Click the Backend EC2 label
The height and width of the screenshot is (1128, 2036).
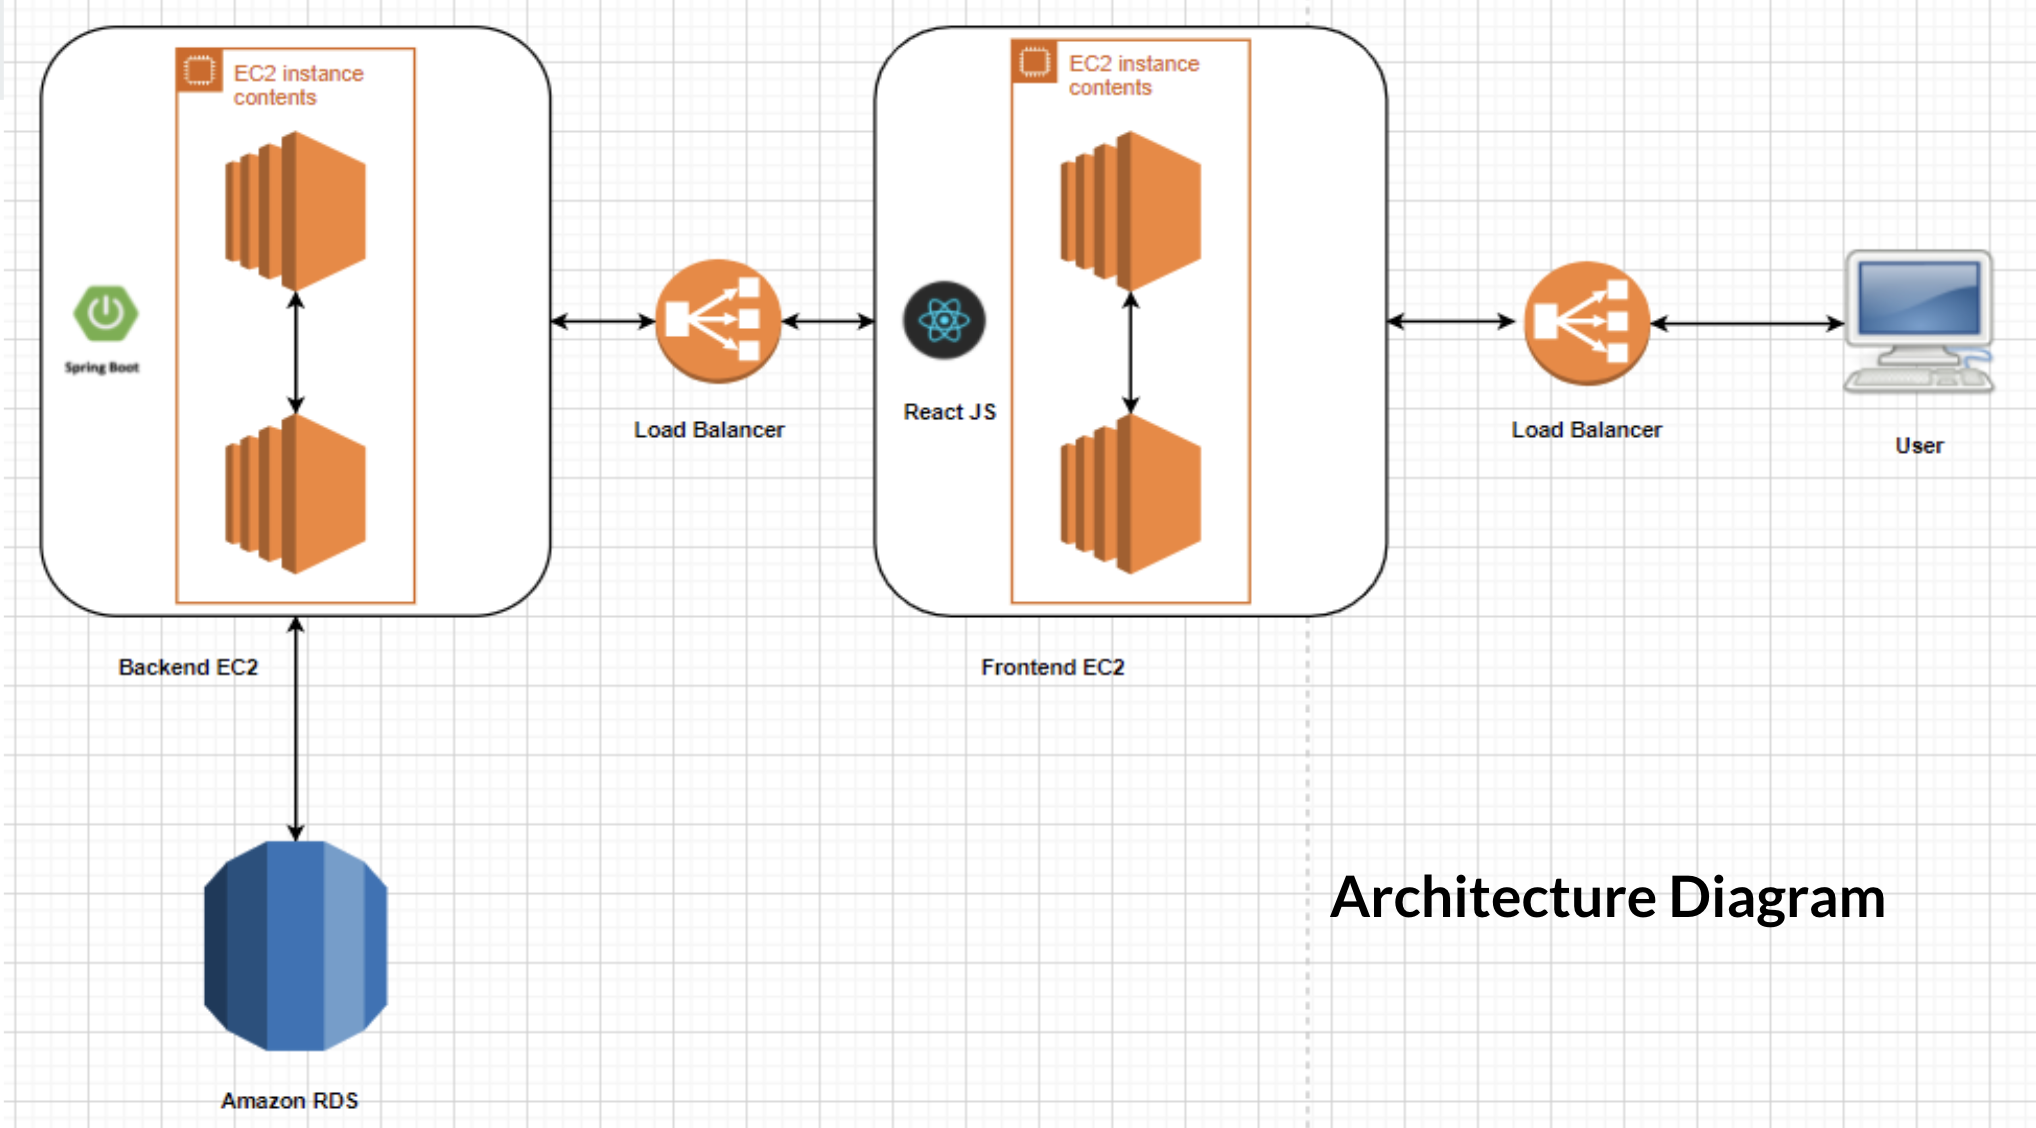[190, 667]
